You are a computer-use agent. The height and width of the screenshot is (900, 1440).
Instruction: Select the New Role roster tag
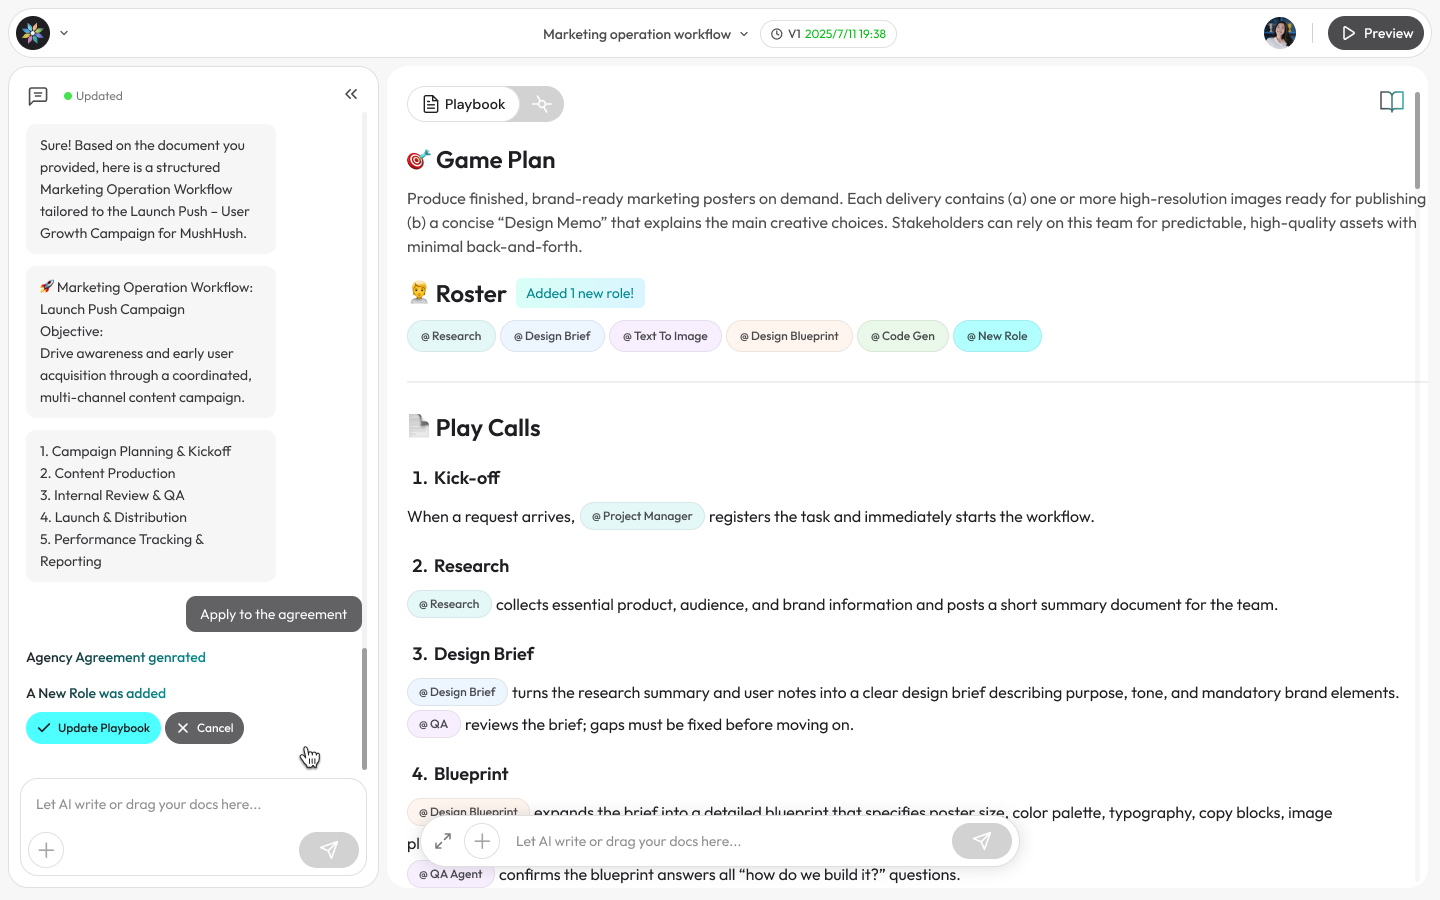997,336
